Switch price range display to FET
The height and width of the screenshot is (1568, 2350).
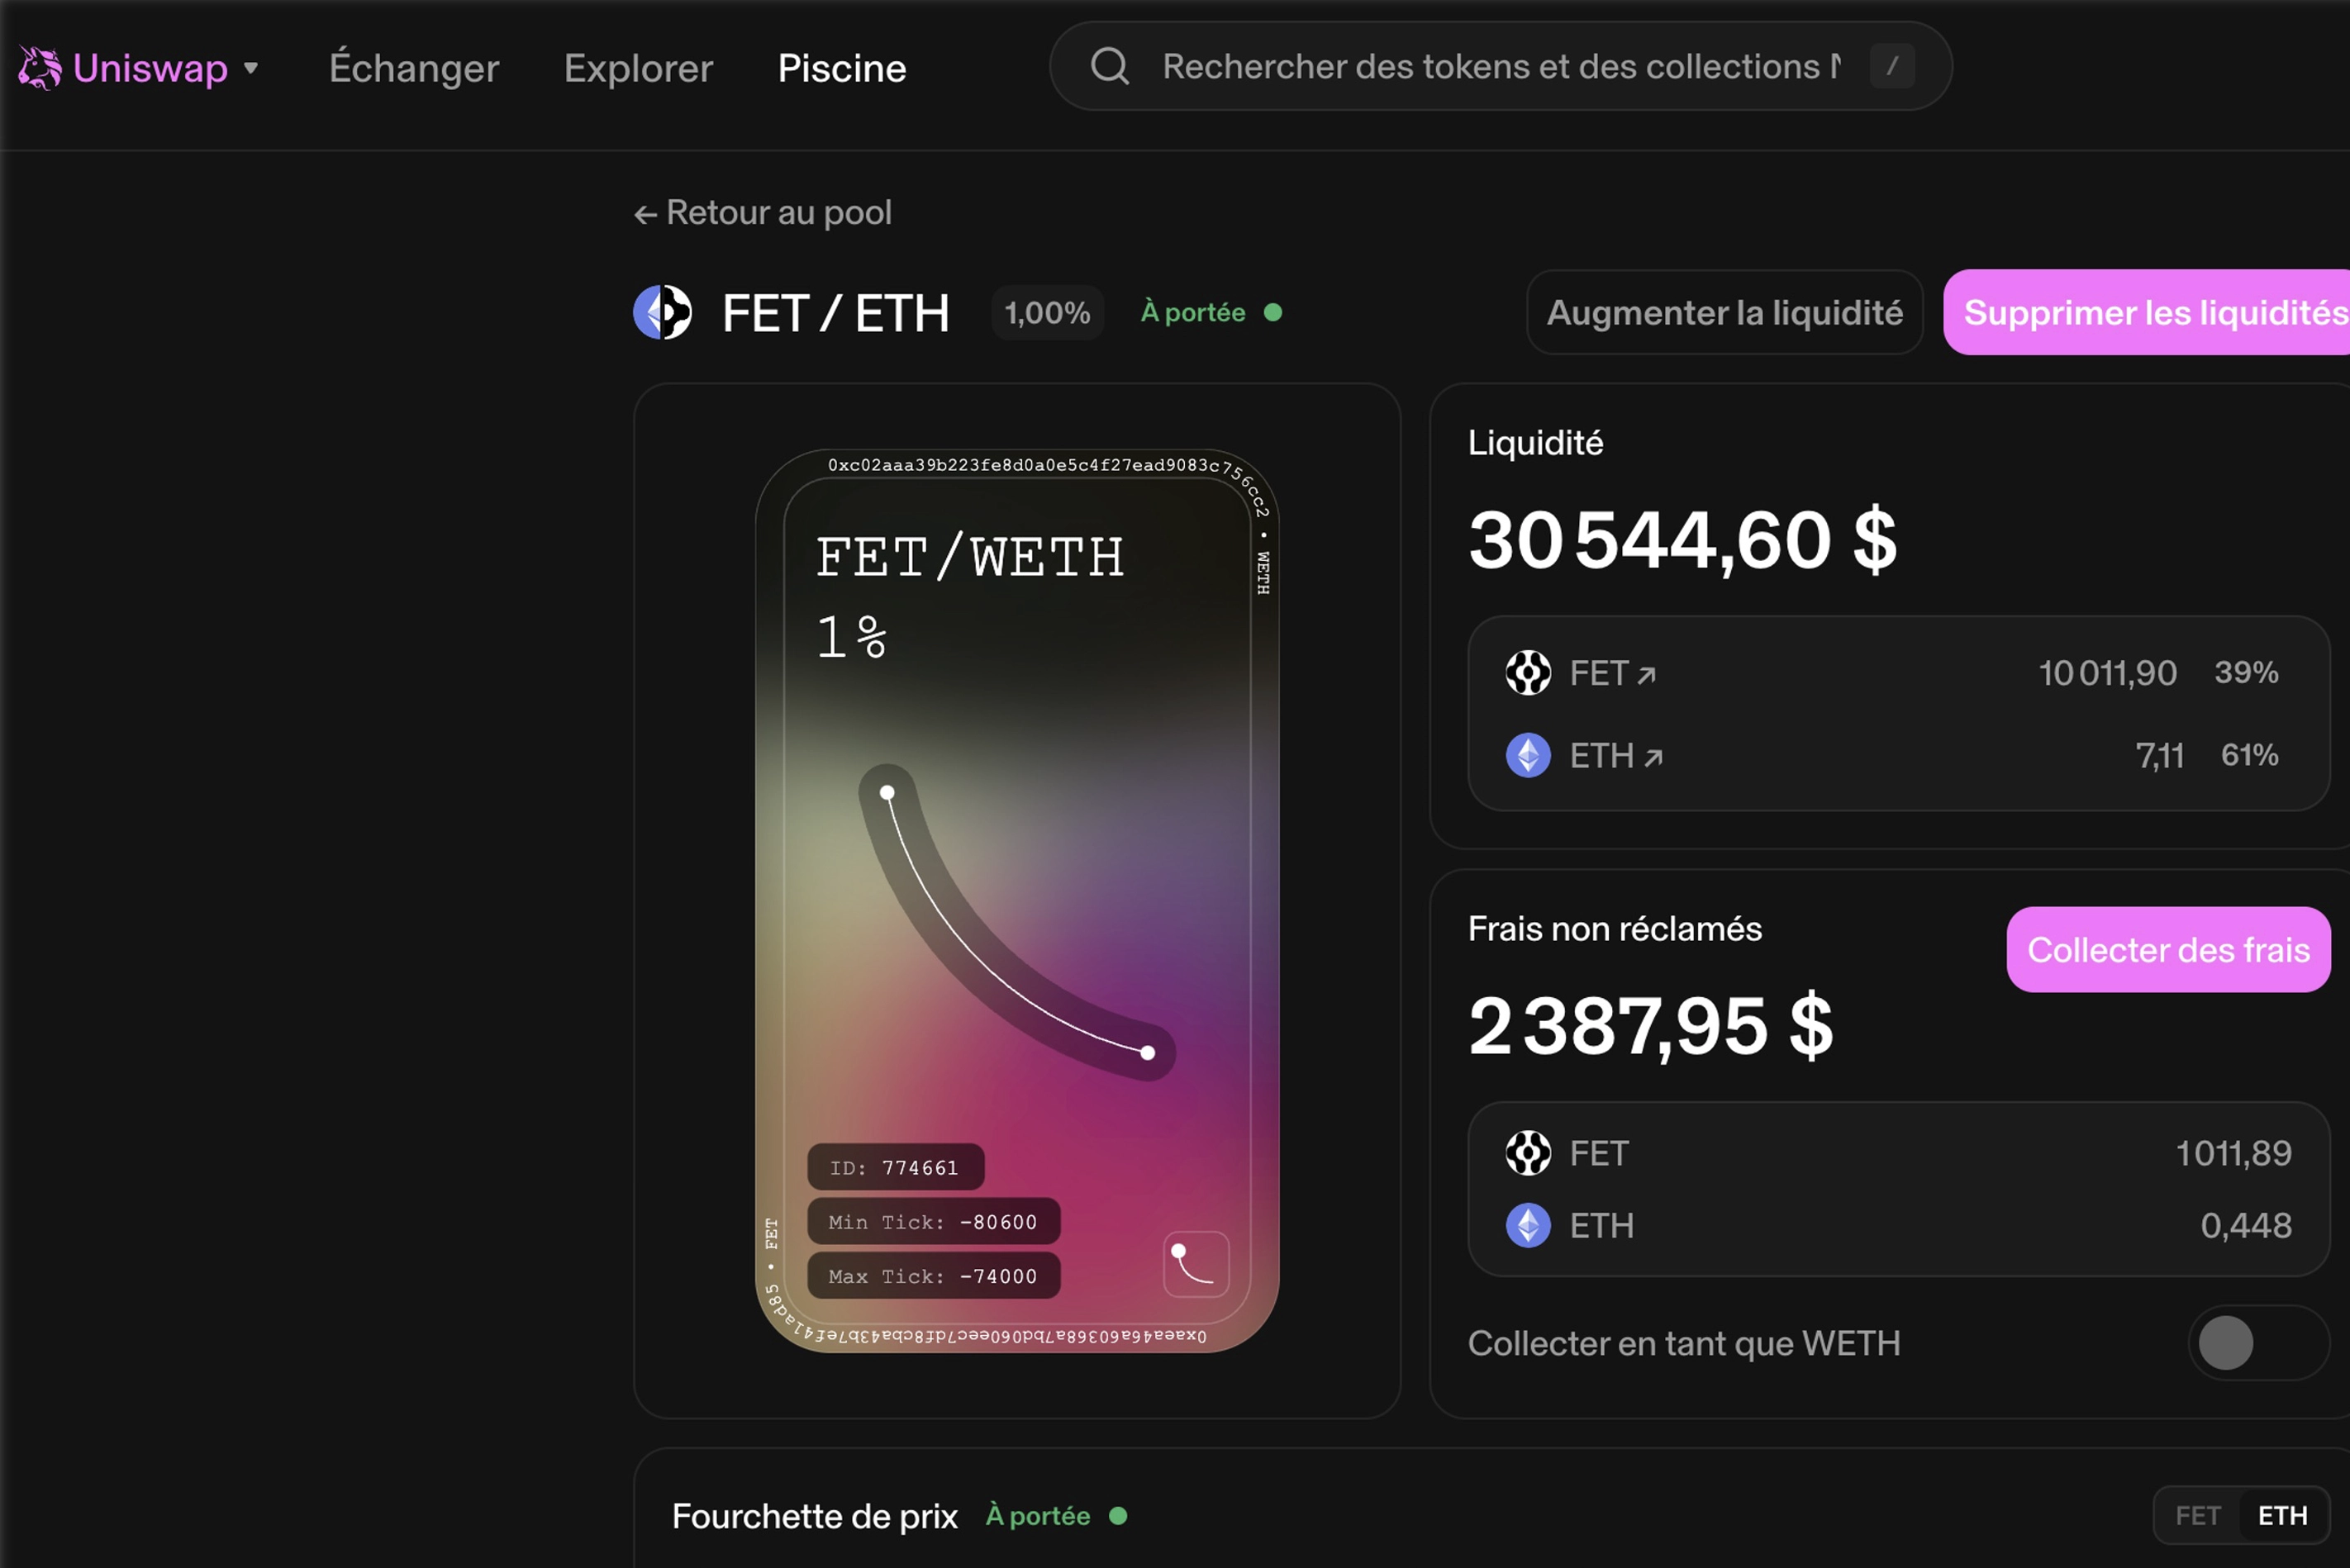click(x=2197, y=1516)
